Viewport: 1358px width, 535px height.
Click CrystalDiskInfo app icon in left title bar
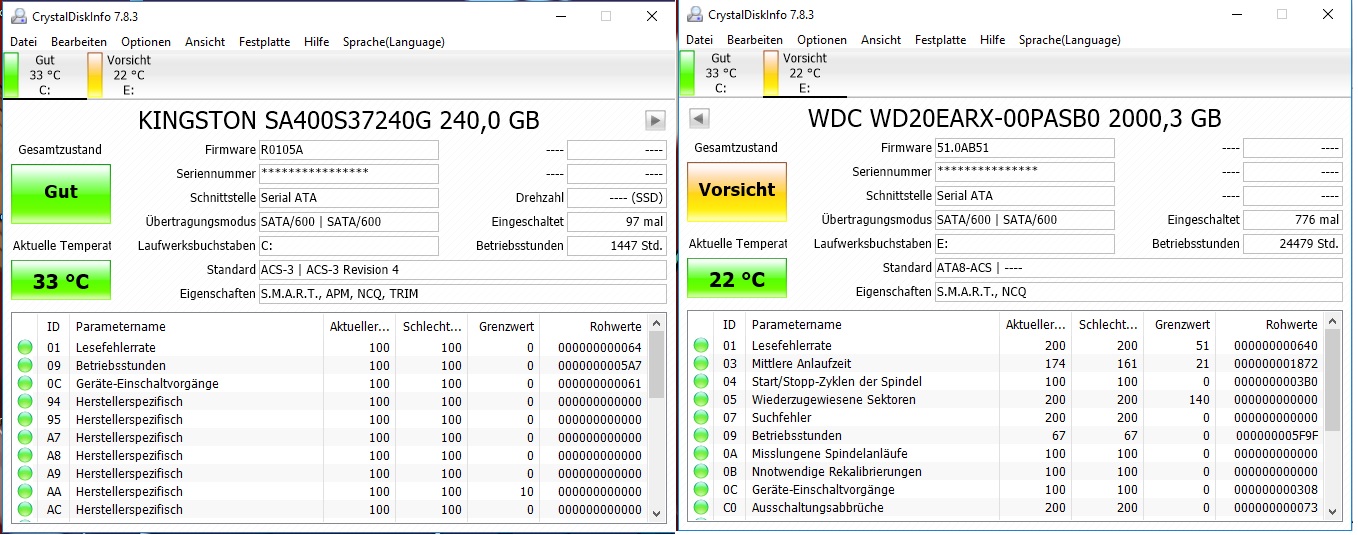tap(18, 15)
